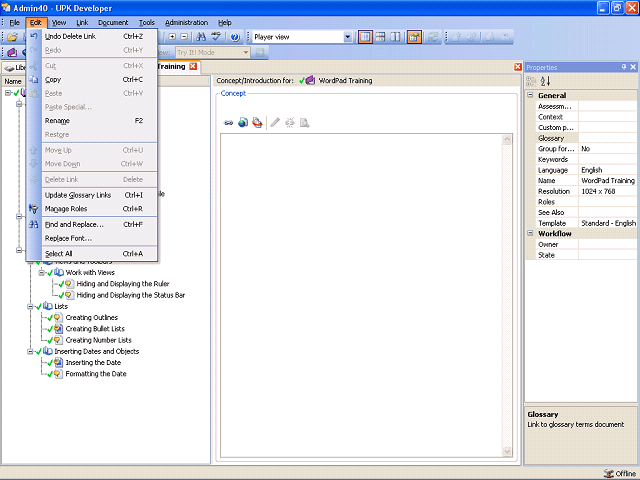The width and height of the screenshot is (640, 480).
Task: Select Creating Number Lists topic
Action: pos(98,340)
